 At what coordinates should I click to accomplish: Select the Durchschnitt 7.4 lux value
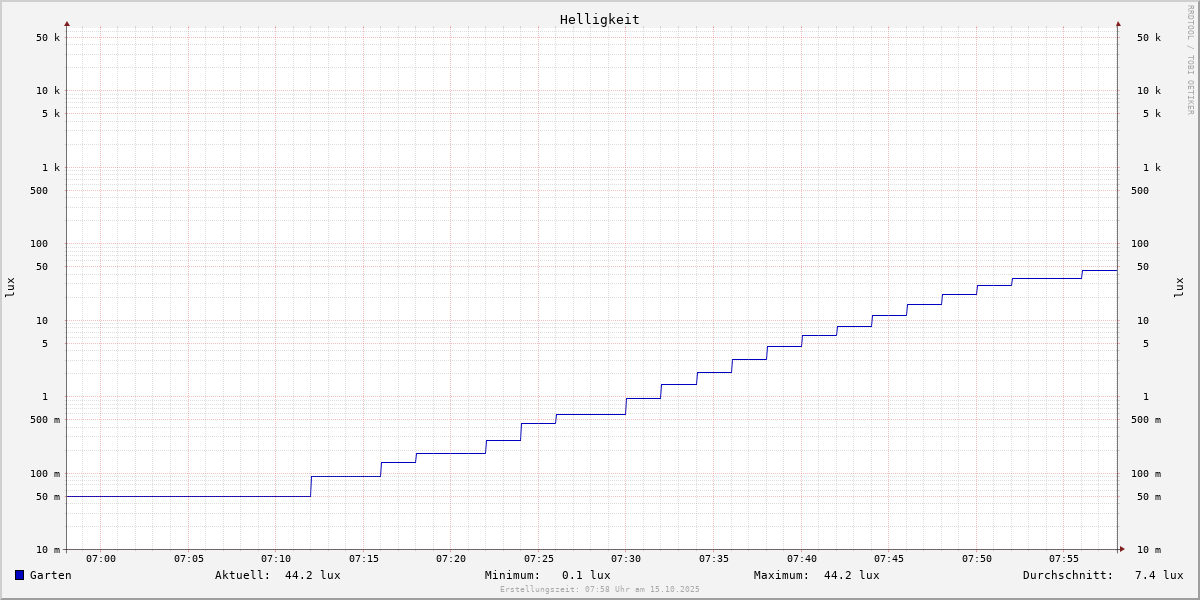tap(1158, 575)
